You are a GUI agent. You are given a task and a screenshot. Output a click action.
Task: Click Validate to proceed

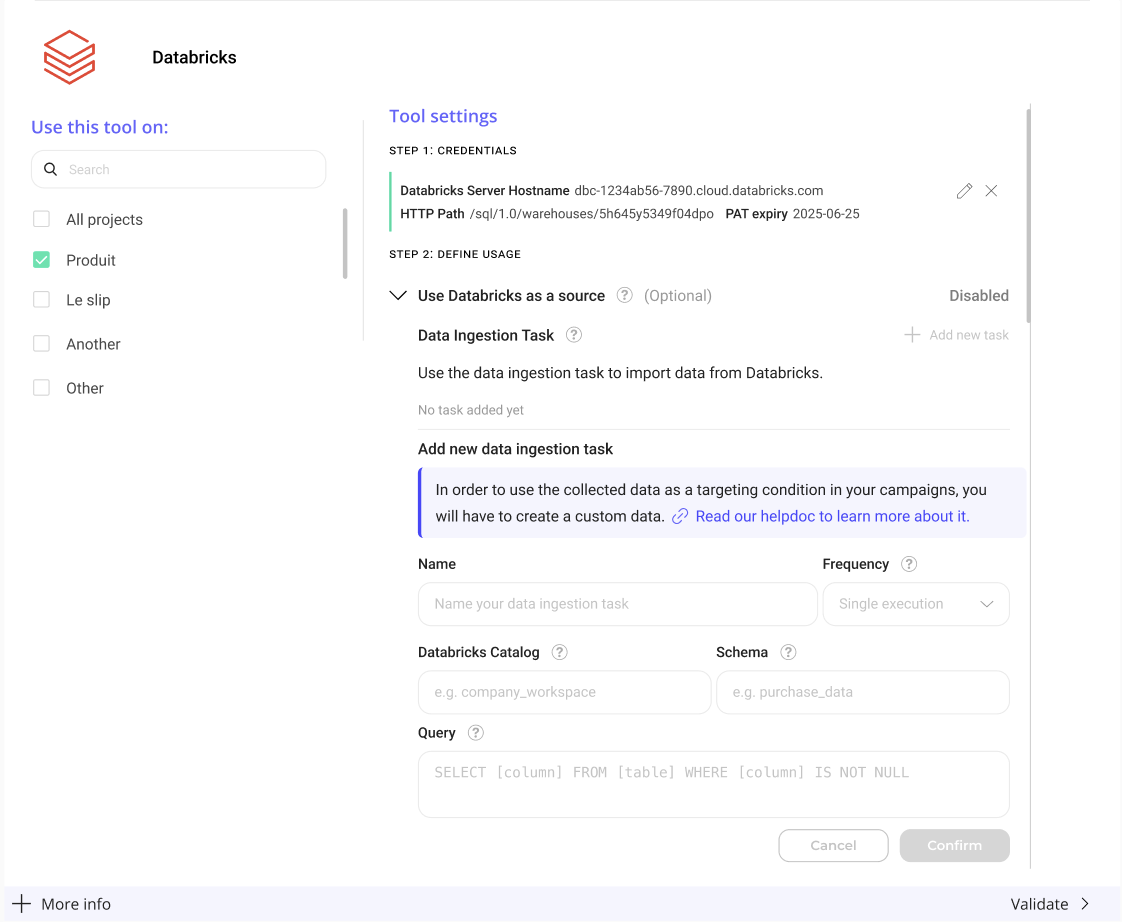click(x=1050, y=904)
